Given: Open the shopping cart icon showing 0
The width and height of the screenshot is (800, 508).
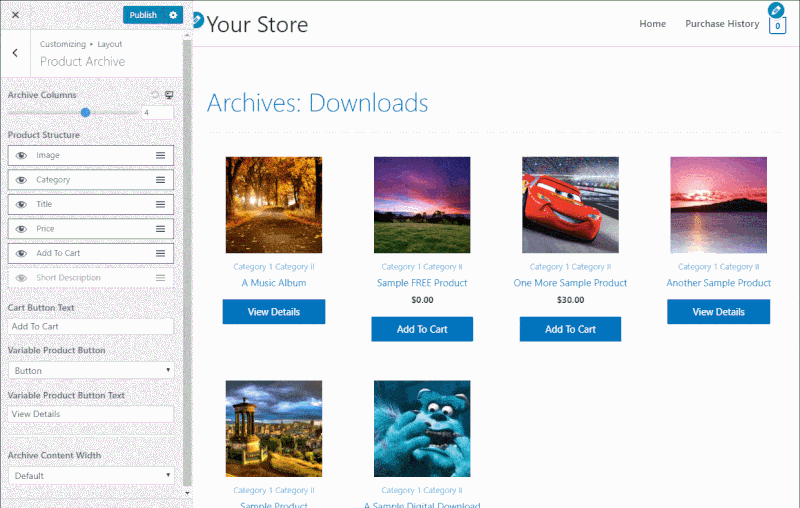Looking at the screenshot, I should (x=777, y=26).
